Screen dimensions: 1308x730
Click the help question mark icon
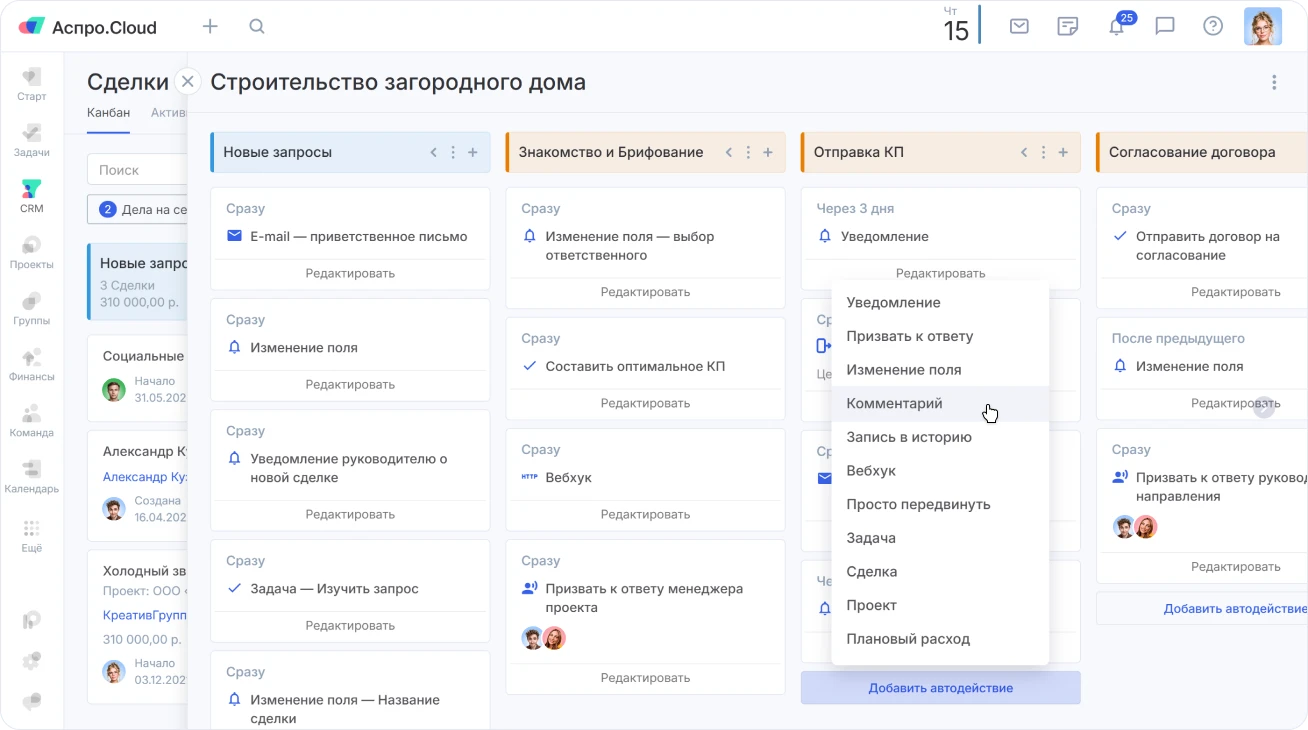click(x=1213, y=27)
